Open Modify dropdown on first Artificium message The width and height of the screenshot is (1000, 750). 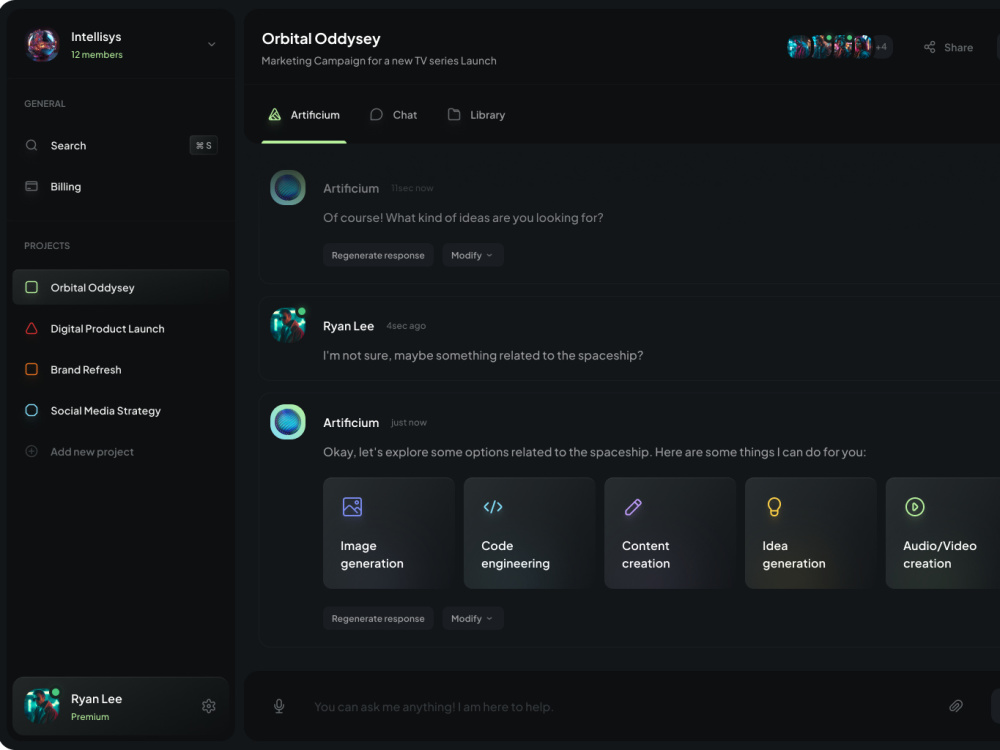(x=473, y=255)
